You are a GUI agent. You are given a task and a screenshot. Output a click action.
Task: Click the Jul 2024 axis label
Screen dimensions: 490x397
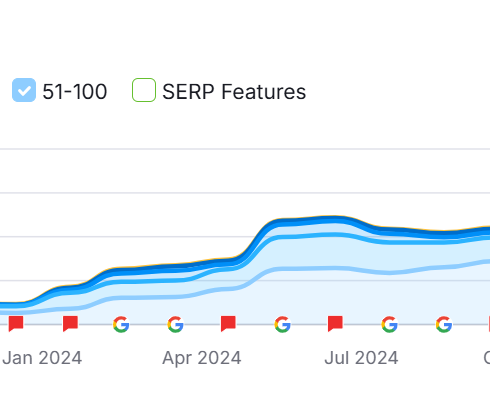coord(361,358)
